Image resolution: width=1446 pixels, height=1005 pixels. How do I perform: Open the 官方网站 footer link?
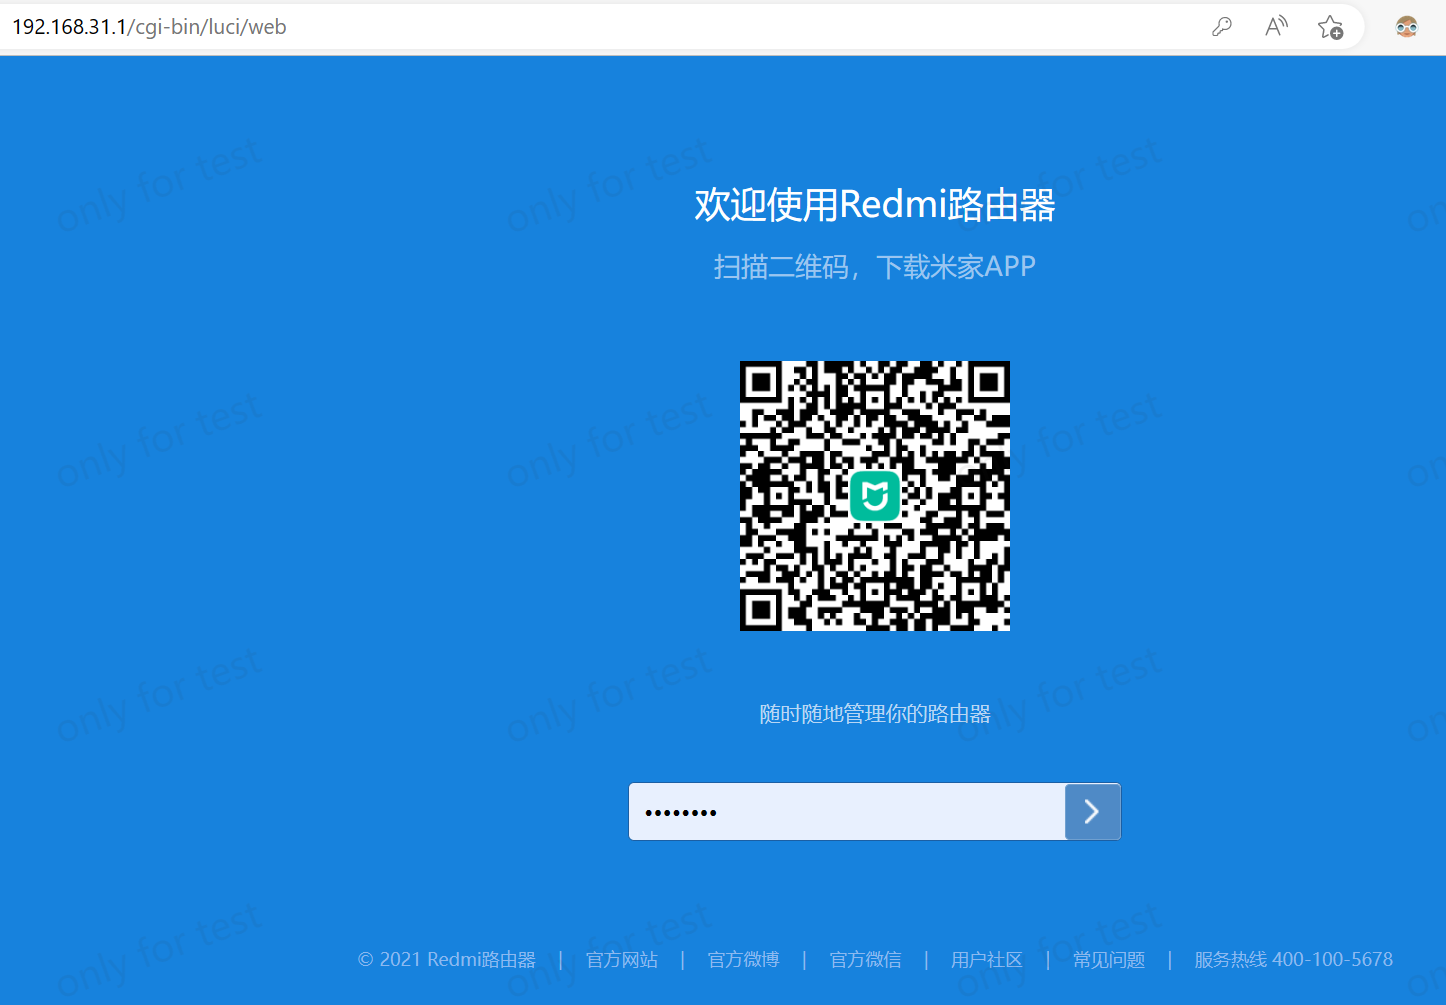[x=621, y=960]
